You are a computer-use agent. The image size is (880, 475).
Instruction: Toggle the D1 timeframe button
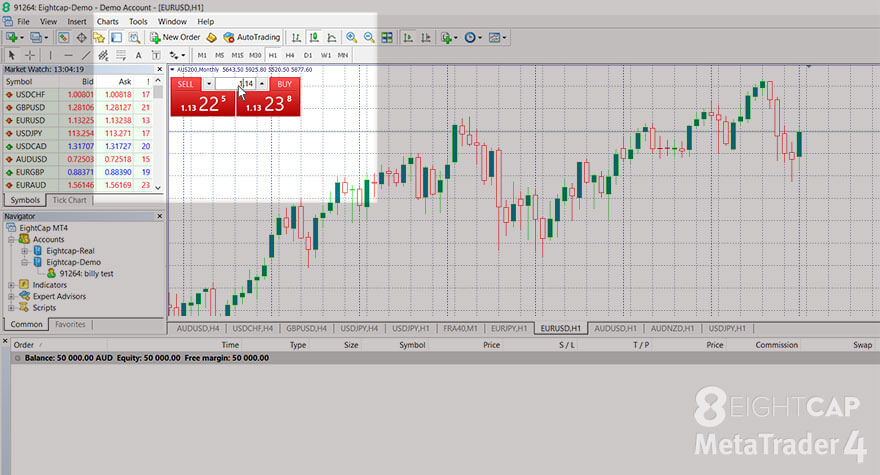coord(308,55)
